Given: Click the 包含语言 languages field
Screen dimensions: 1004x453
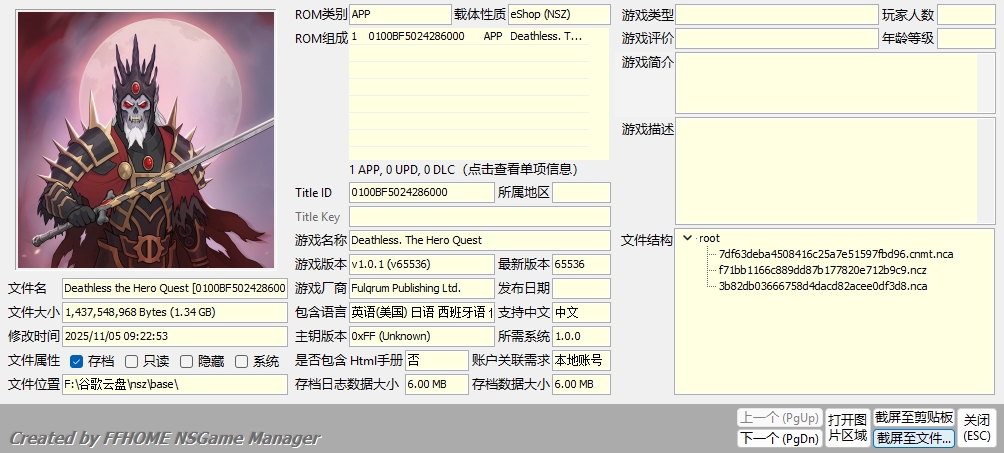Looking at the screenshot, I should pos(421,312).
